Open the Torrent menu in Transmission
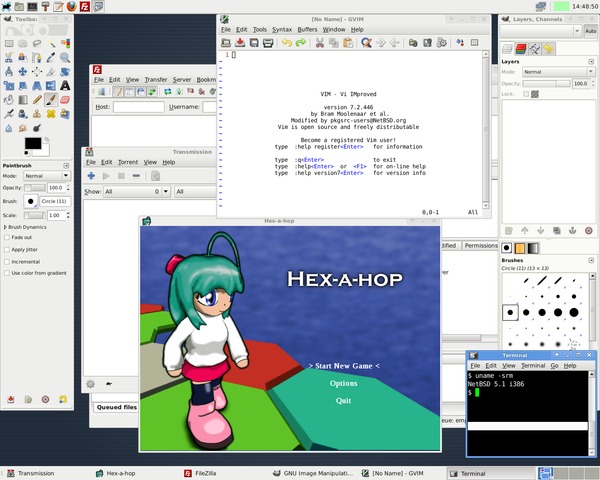Image resolution: width=600 pixels, height=480 pixels. (x=127, y=162)
